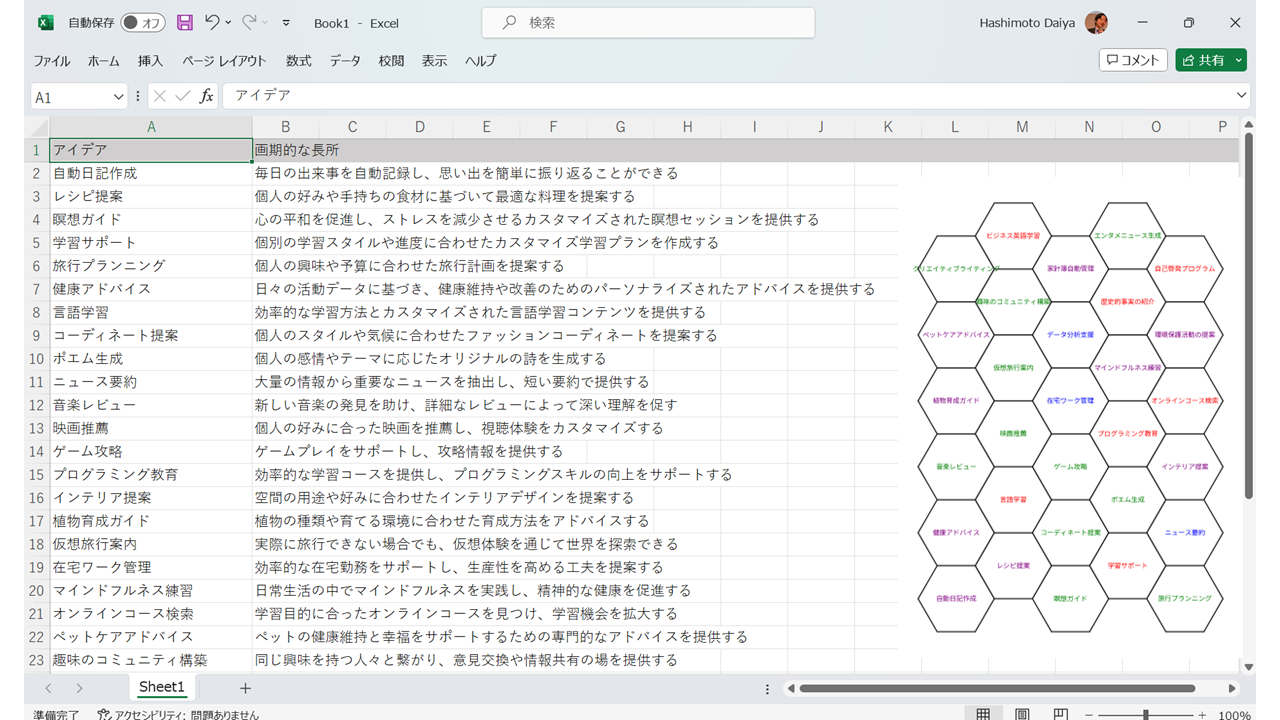
Task: Open the データ ribbon tab
Action: click(345, 61)
